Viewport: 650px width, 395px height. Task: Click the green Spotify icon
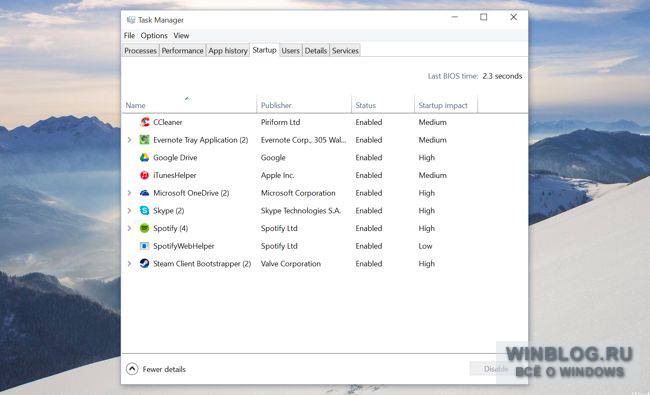tap(144, 228)
